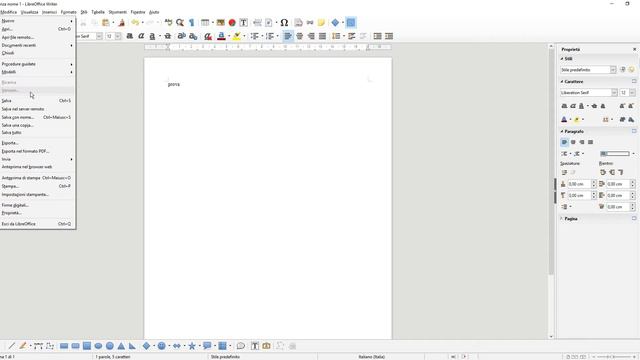Click the Omega special character icon
The image size is (640, 360).
(x=284, y=23)
